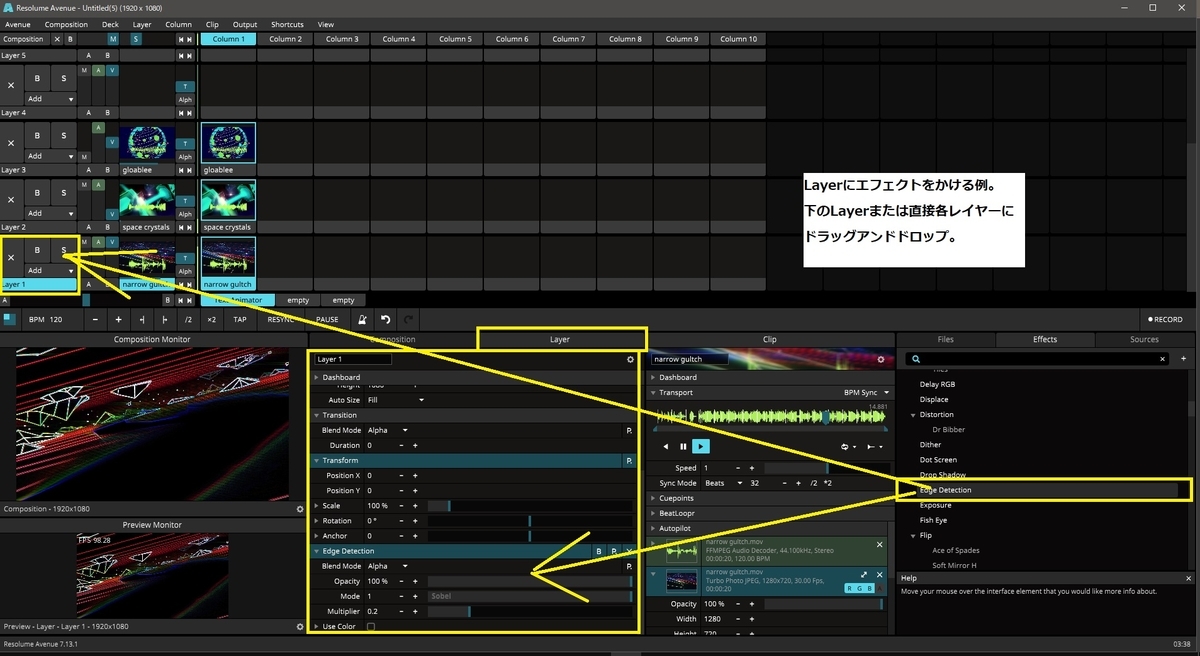The height and width of the screenshot is (656, 1200).
Task: Click the Resolume logo icon beside BPM
Action: click(x=9, y=320)
